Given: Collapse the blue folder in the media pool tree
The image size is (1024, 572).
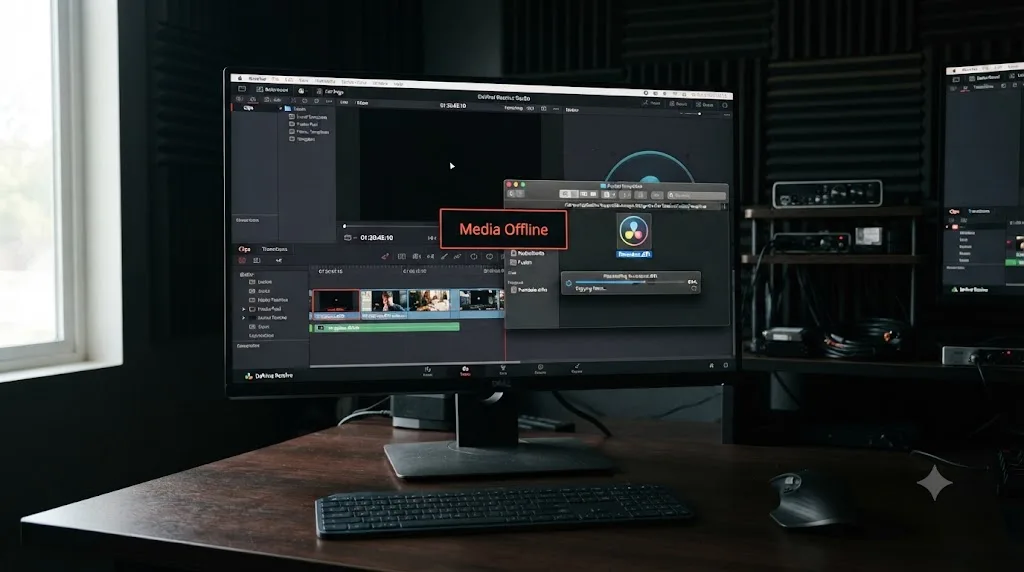Looking at the screenshot, I should click(x=281, y=108).
